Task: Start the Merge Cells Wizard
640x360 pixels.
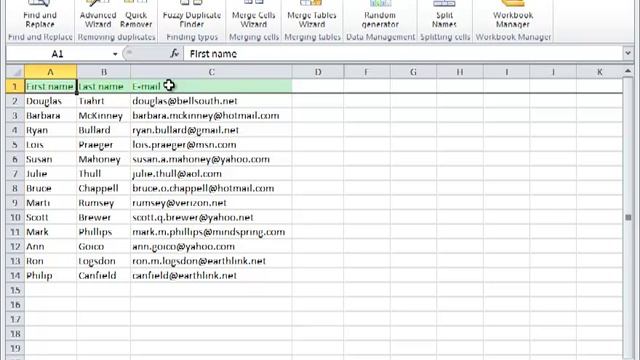Action: pos(253,15)
